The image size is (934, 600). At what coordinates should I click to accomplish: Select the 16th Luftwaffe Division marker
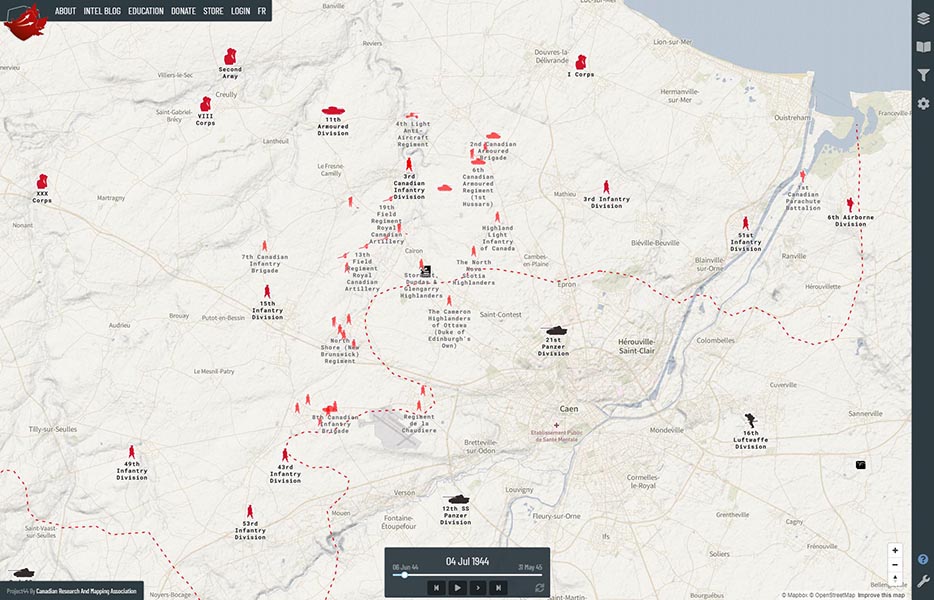pos(751,421)
